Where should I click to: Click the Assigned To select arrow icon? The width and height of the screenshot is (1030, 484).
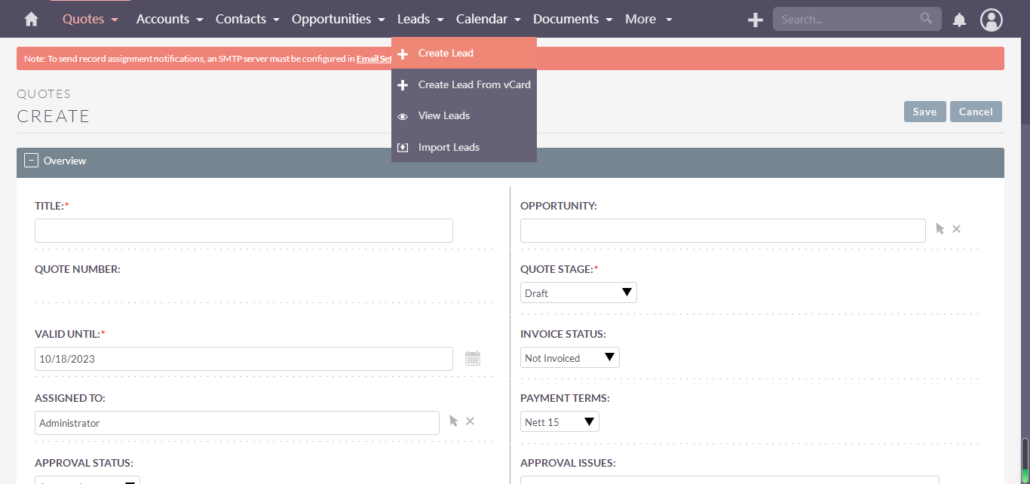coord(453,422)
